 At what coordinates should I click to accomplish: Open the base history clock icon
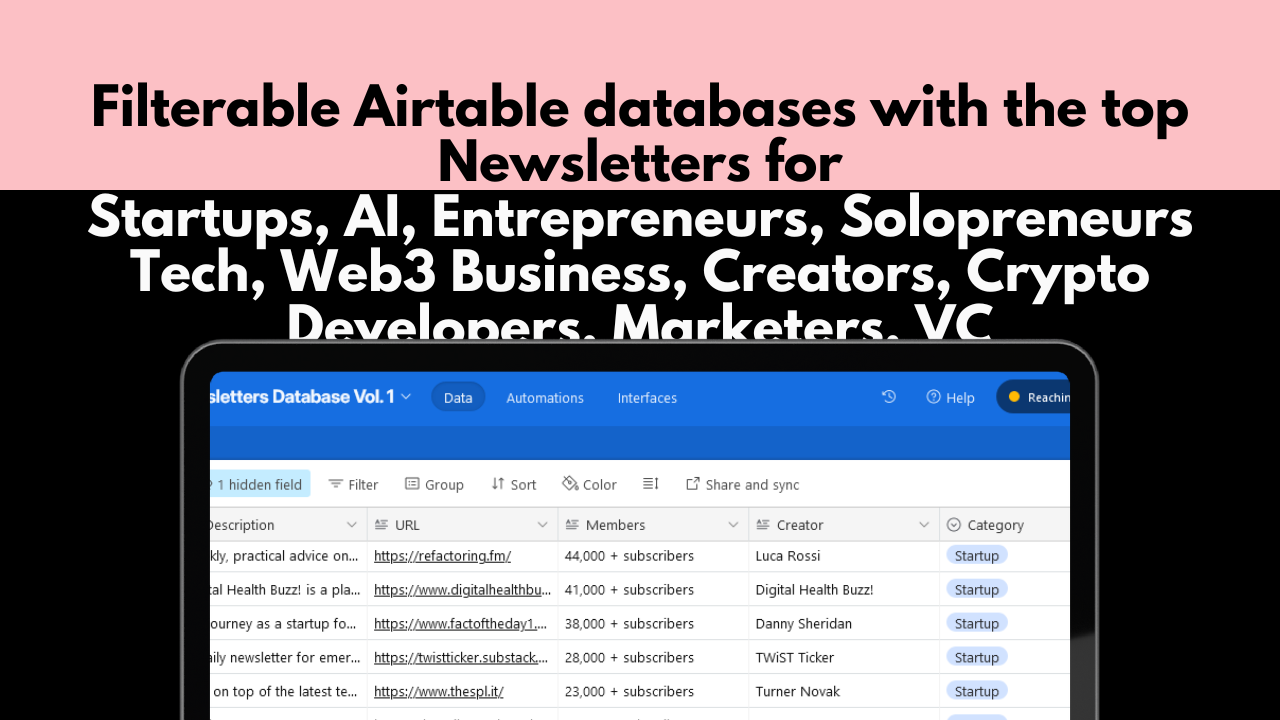(888, 397)
